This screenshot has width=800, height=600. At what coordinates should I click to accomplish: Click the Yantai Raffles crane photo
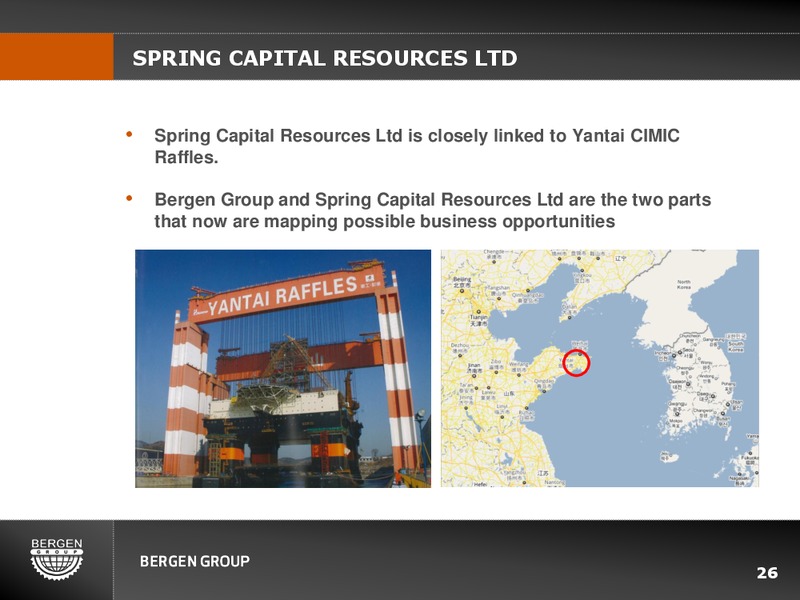pyautogui.click(x=283, y=368)
